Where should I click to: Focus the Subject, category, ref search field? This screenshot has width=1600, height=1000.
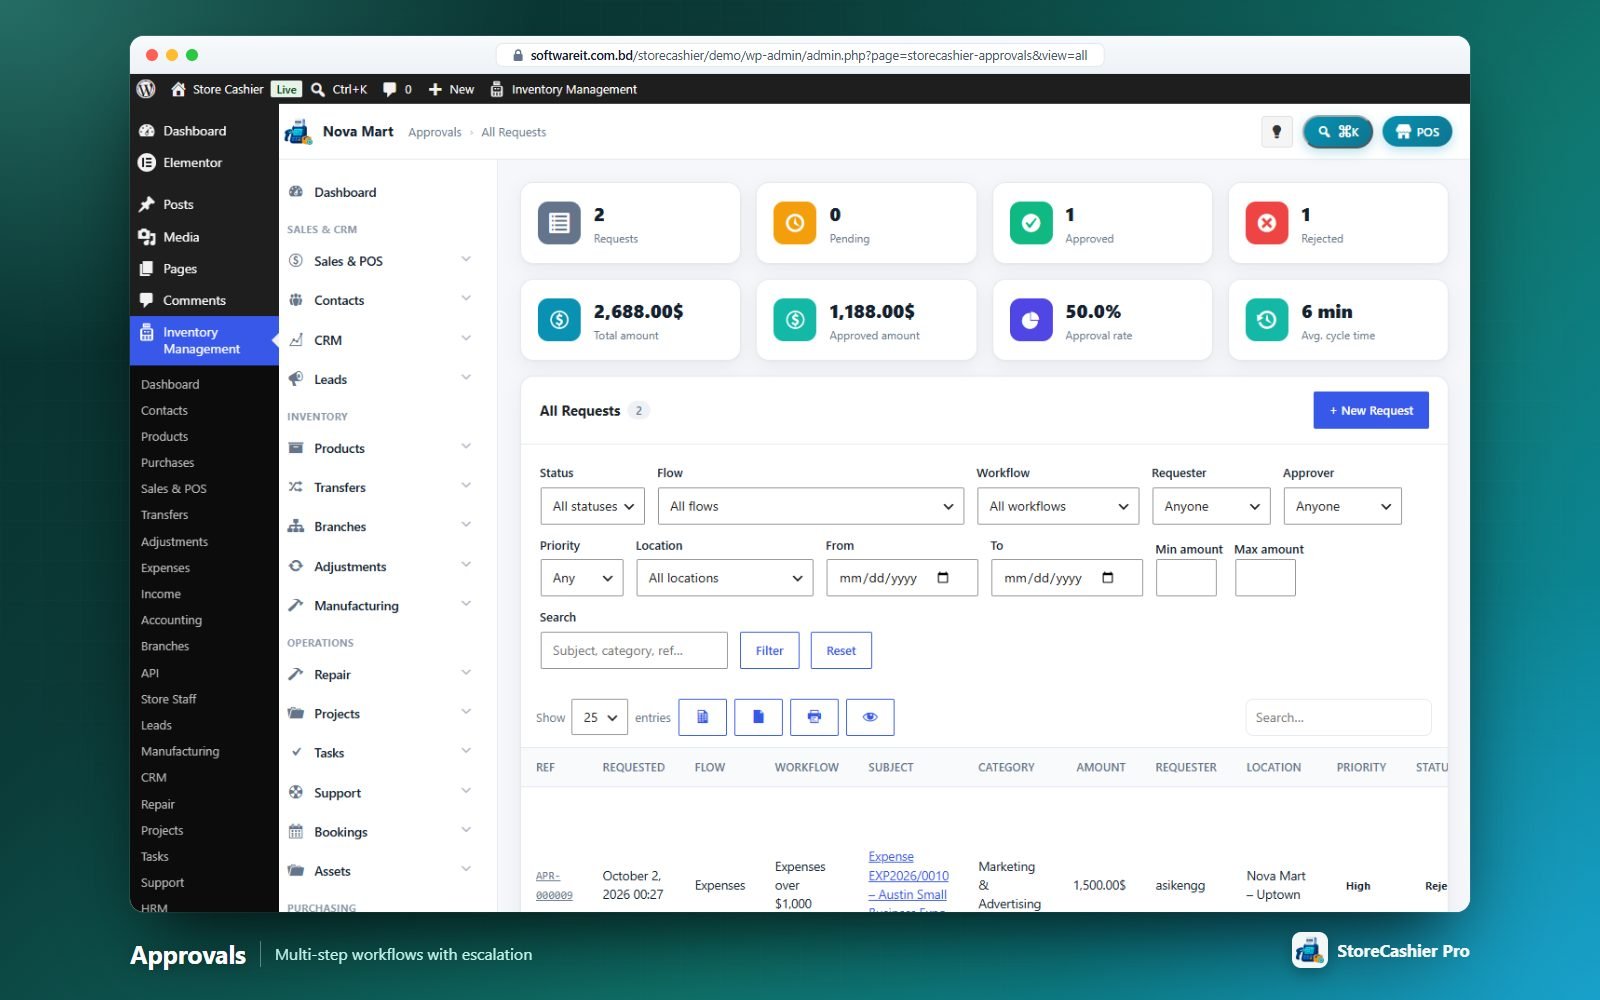coord(634,650)
